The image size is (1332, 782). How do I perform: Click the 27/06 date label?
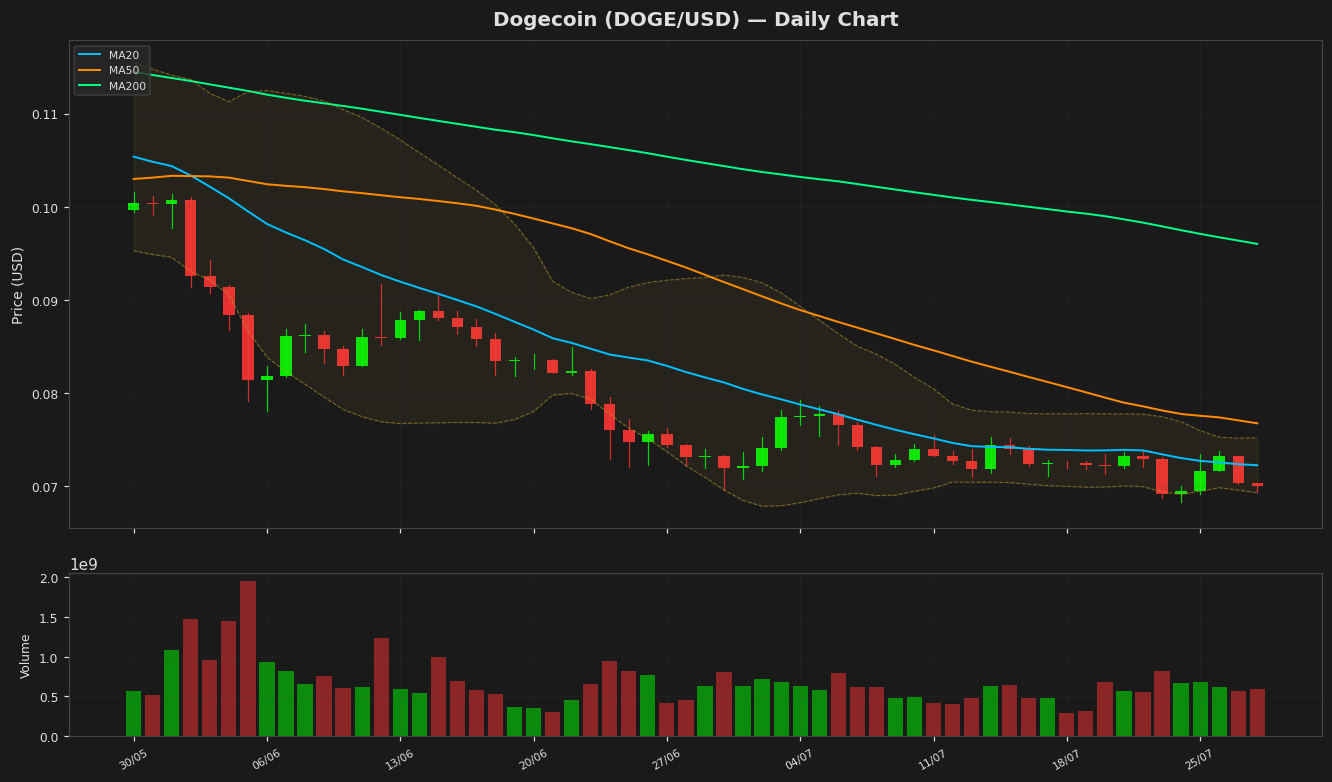coord(666,760)
